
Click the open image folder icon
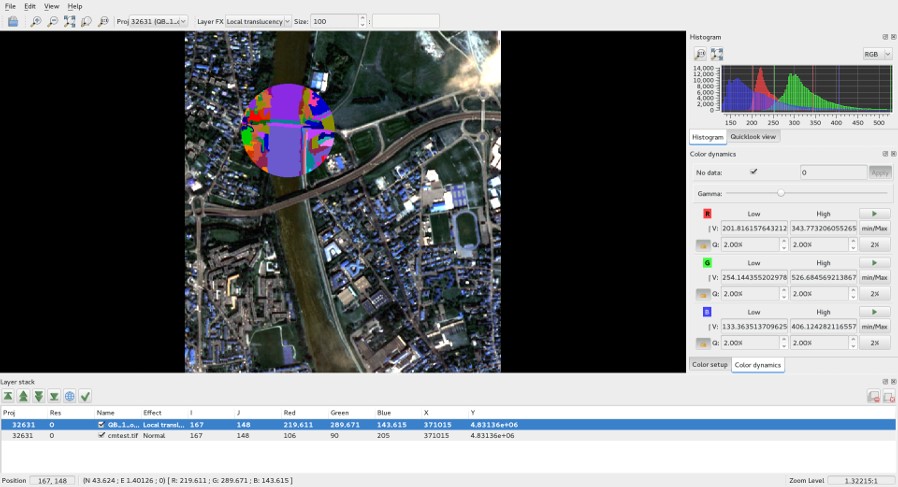click(x=13, y=21)
